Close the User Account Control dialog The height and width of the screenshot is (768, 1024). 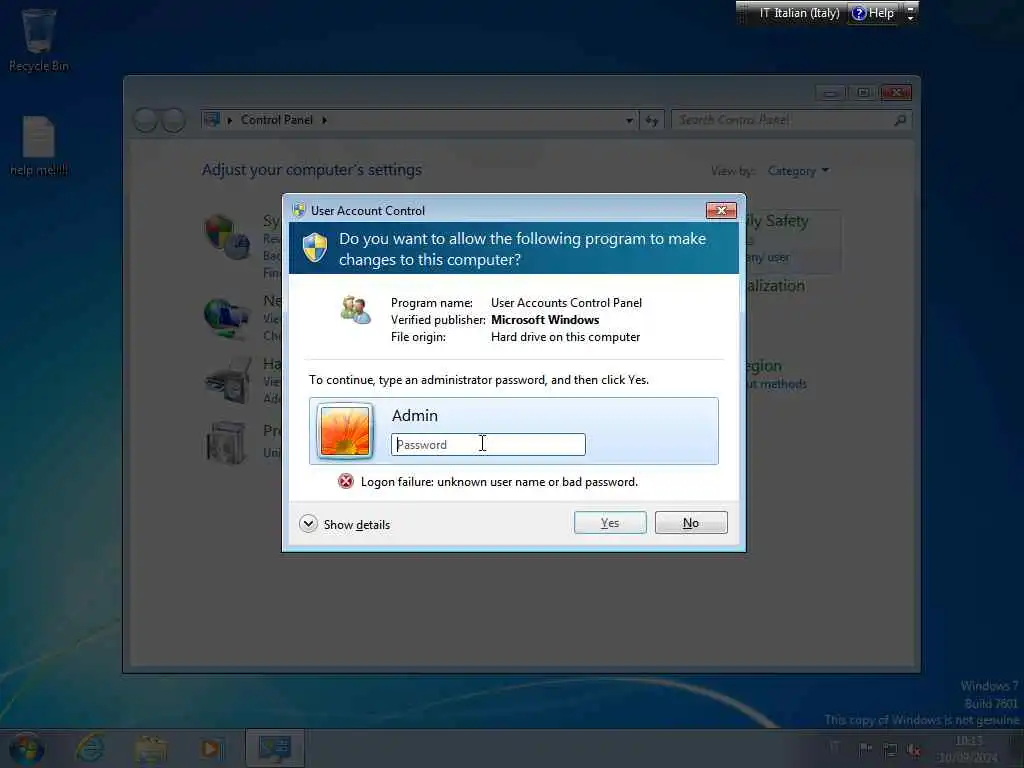tap(721, 210)
